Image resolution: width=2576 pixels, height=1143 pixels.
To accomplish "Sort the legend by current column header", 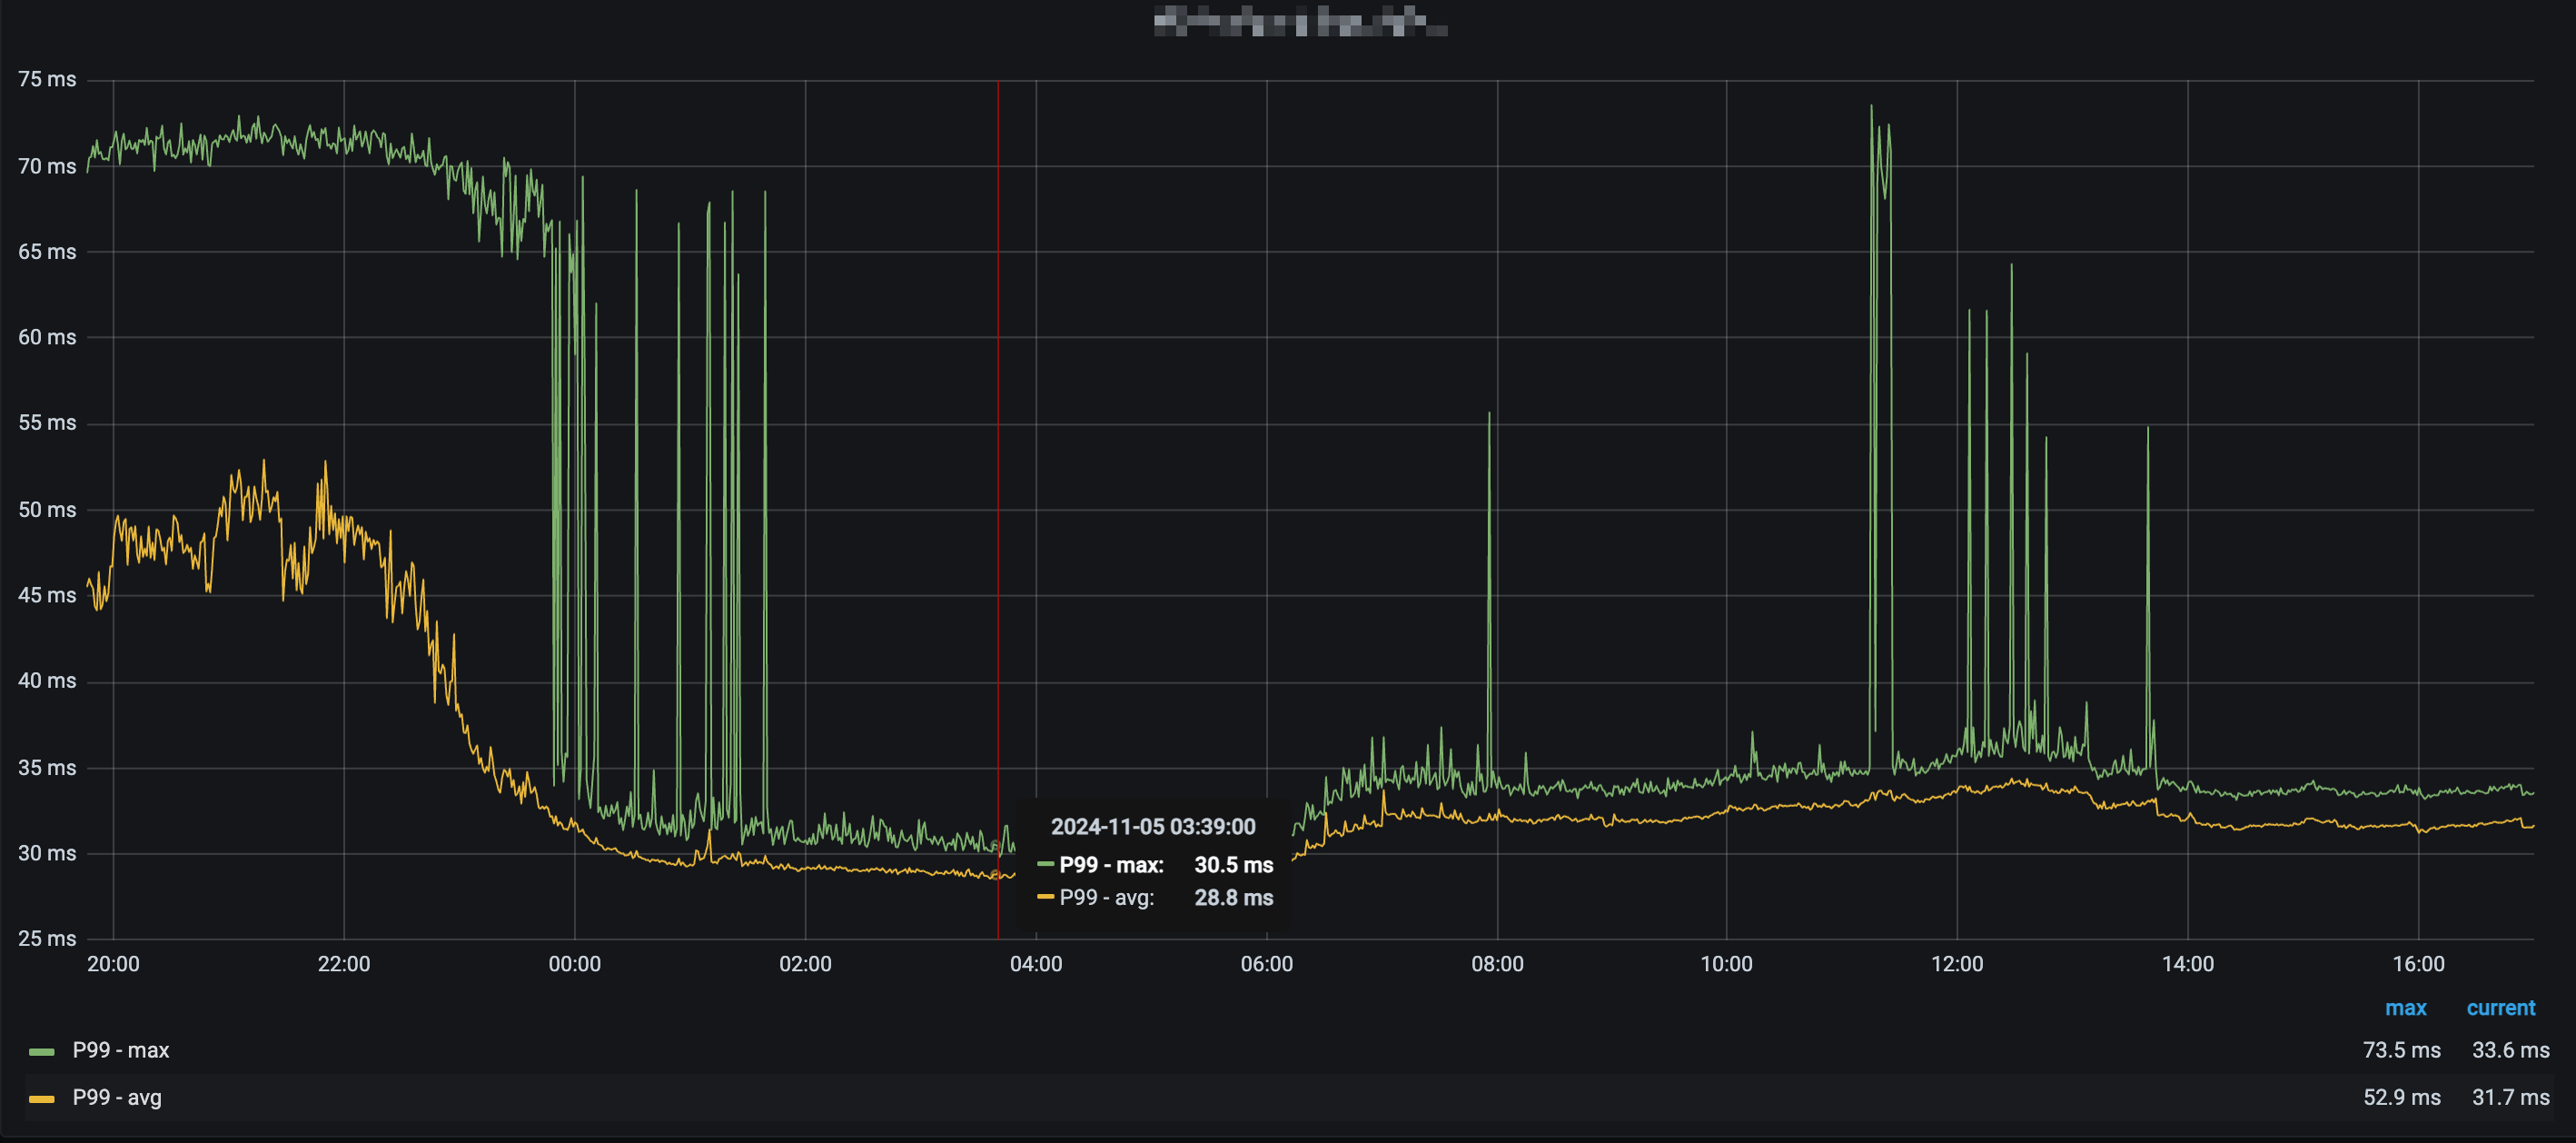I will click(2500, 1008).
